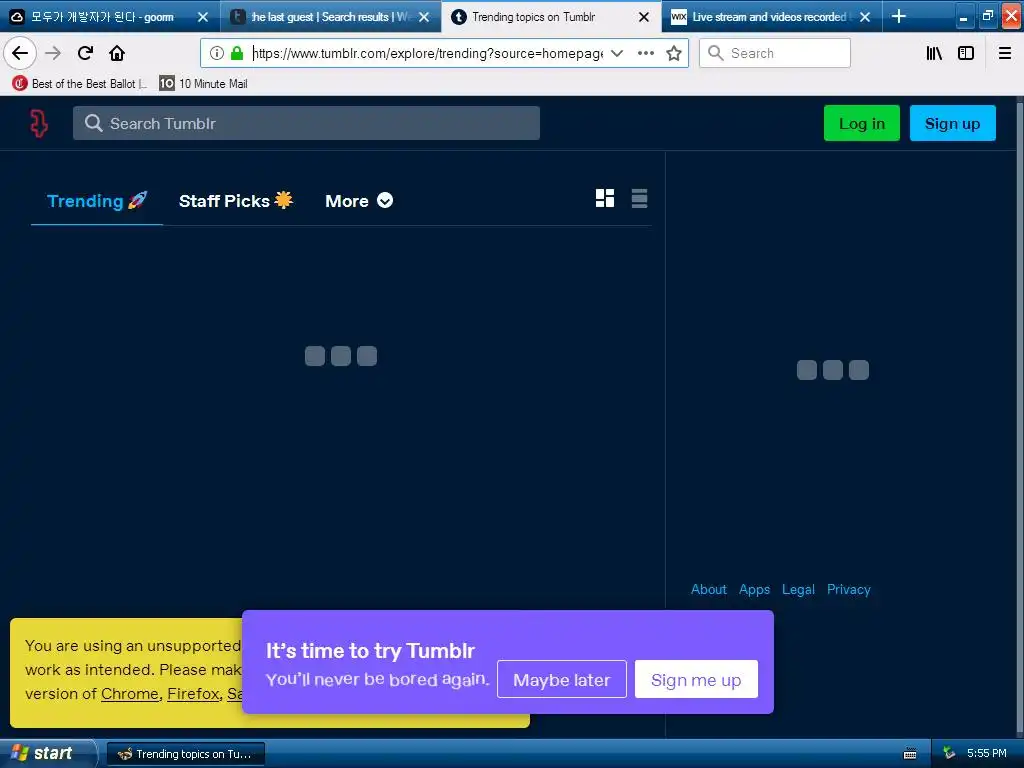Dismiss popup with Maybe later button

coord(562,679)
